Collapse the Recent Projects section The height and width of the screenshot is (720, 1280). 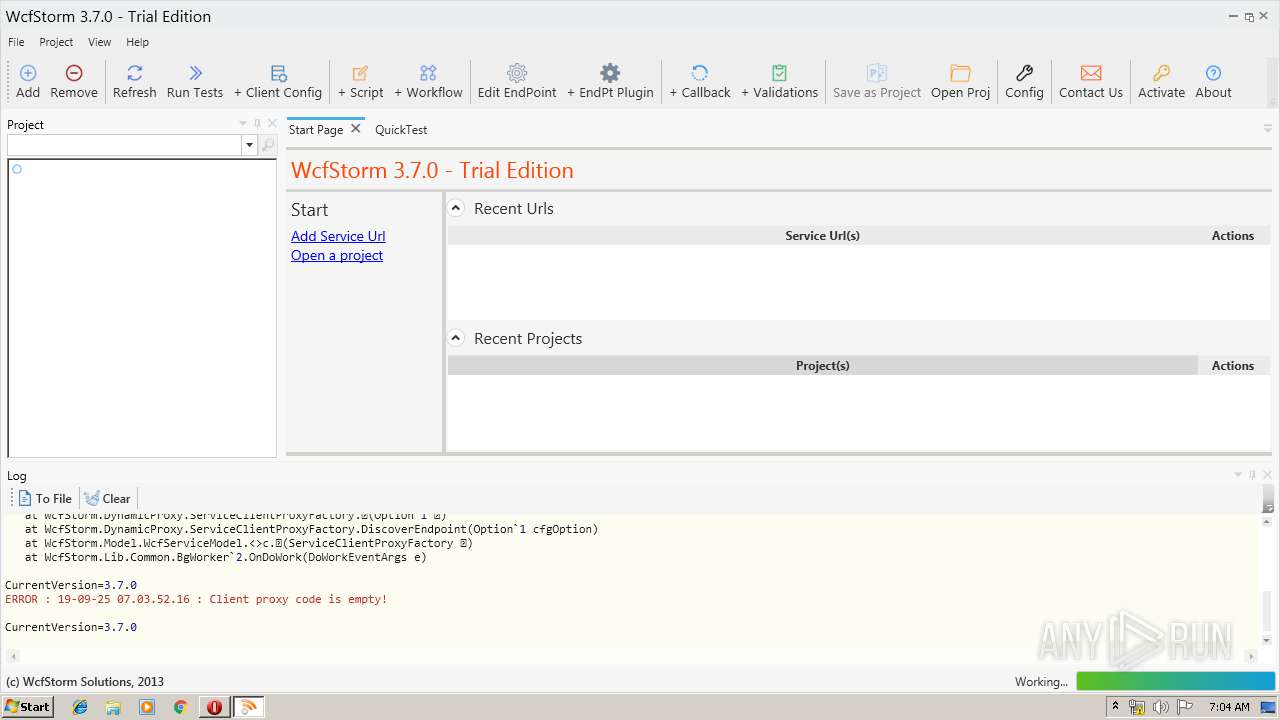[456, 338]
